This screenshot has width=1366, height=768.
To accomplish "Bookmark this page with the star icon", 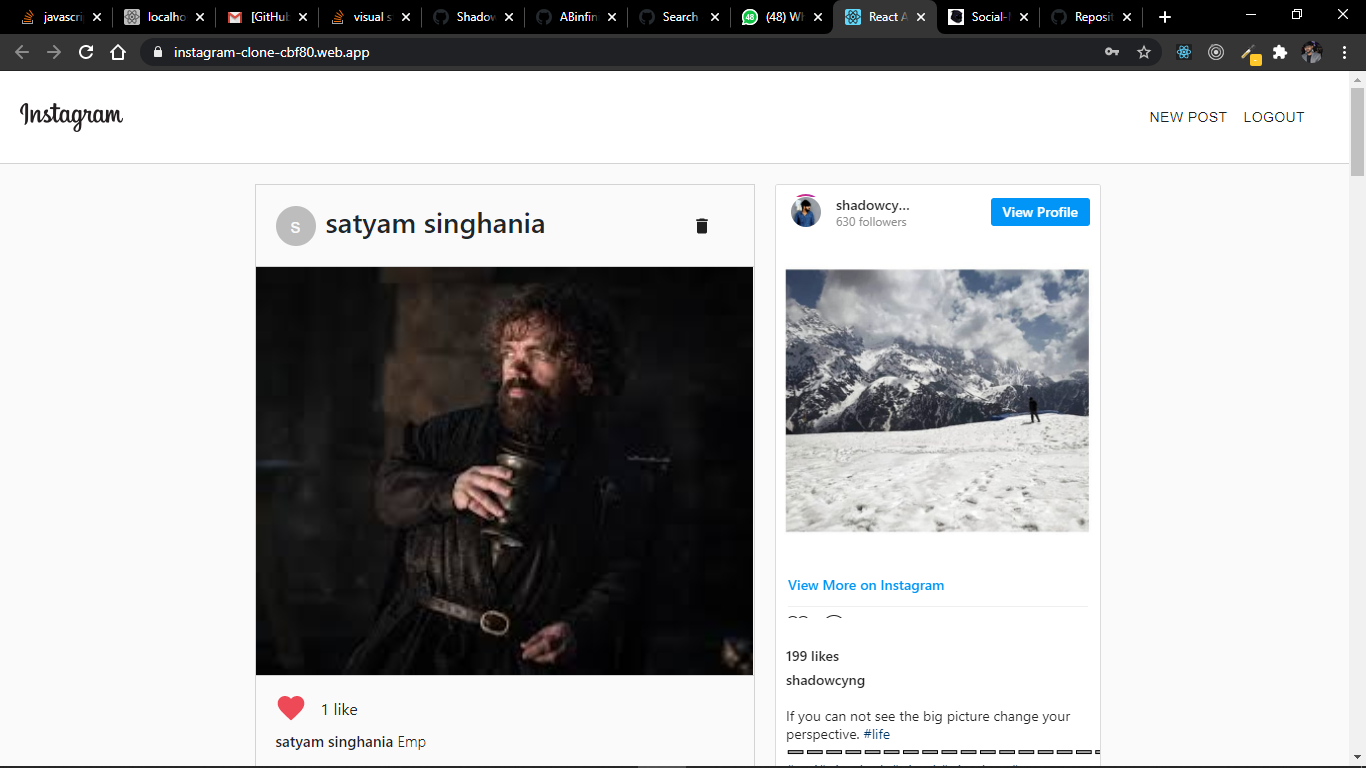I will click(1144, 51).
